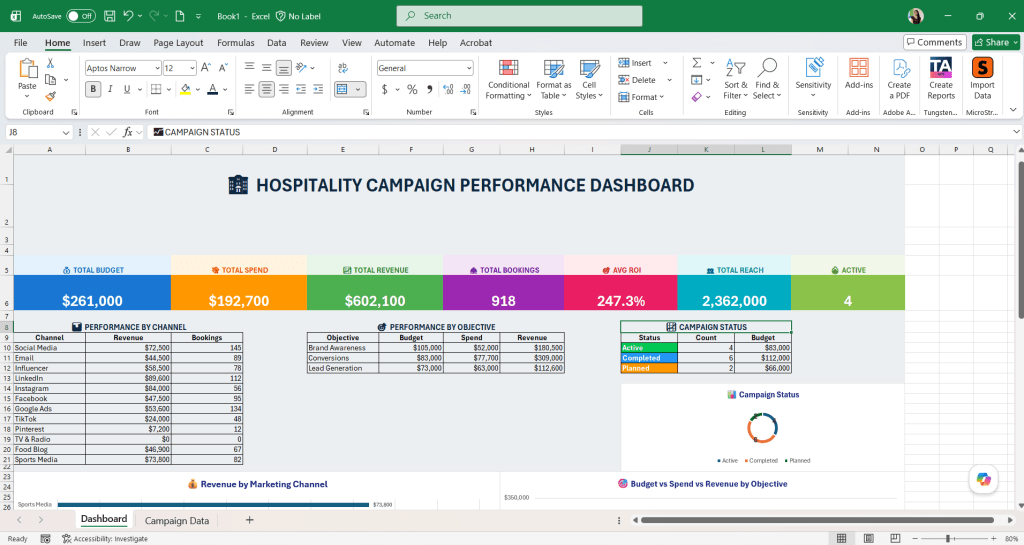Open the Automate tab

pos(394,42)
